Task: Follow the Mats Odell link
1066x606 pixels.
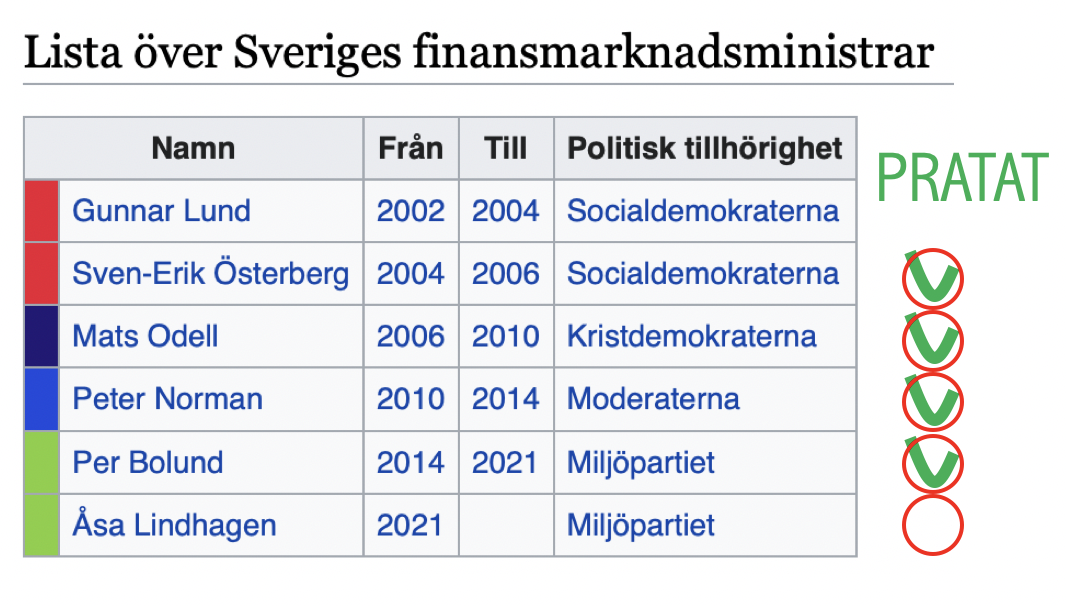Action: pyautogui.click(x=145, y=336)
